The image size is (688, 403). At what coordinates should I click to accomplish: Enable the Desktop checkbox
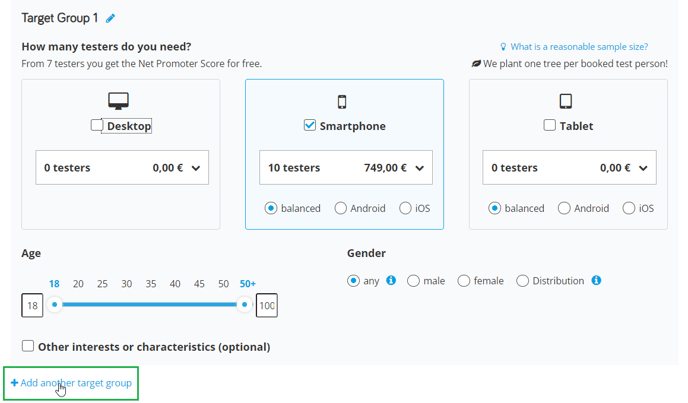(x=97, y=125)
